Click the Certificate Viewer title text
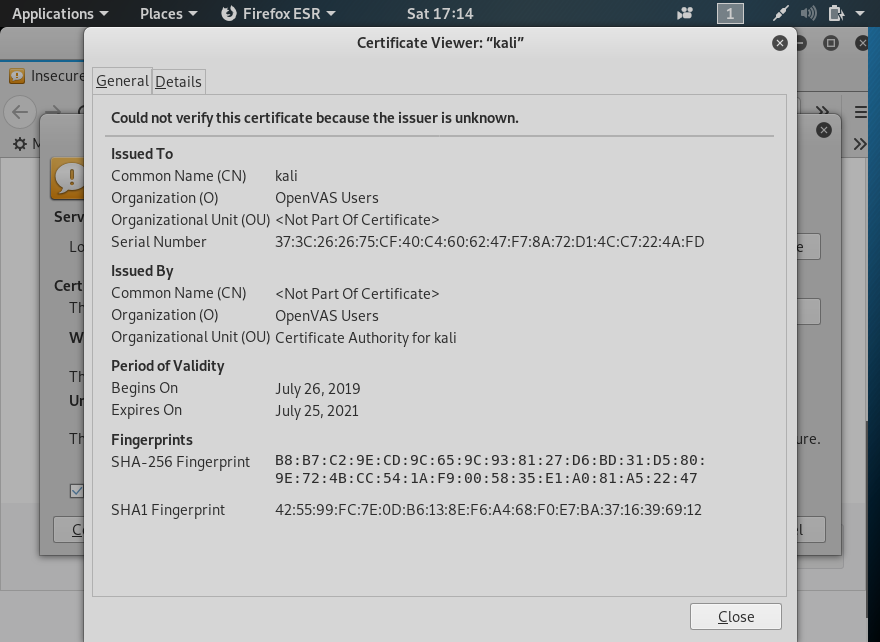This screenshot has height=642, width=880. click(x=440, y=43)
